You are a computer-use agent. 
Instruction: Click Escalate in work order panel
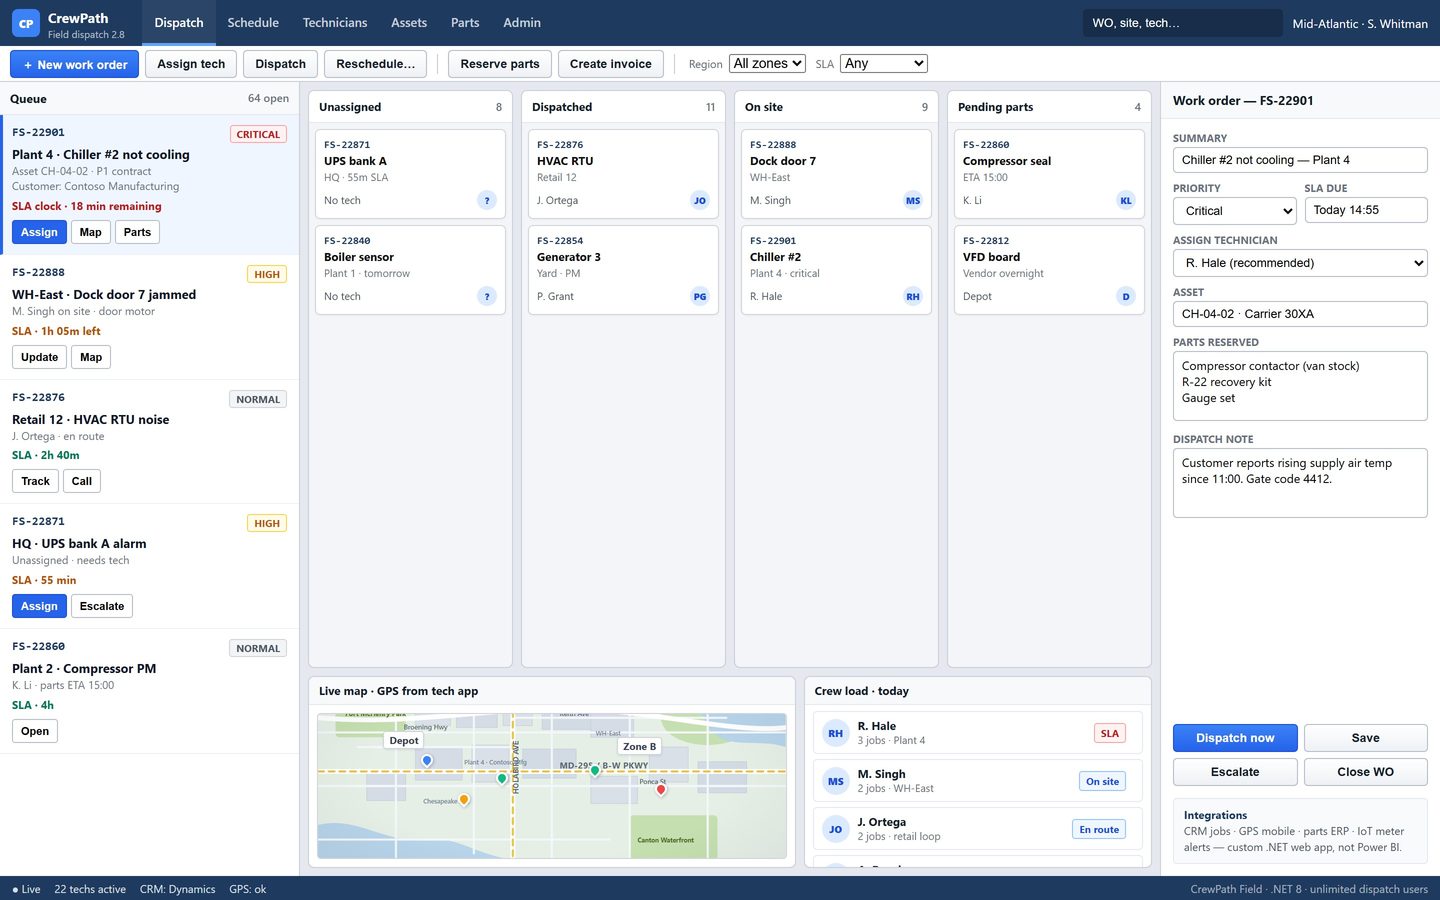coord(1235,772)
